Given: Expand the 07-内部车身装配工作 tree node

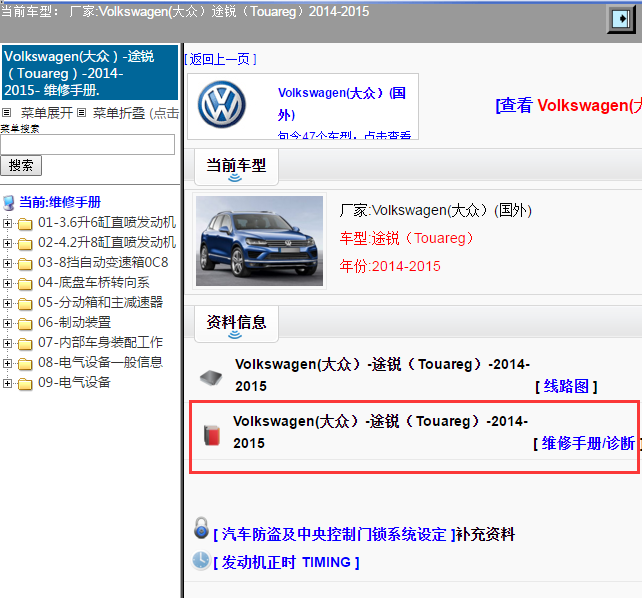Looking at the screenshot, I should pos(7,343).
